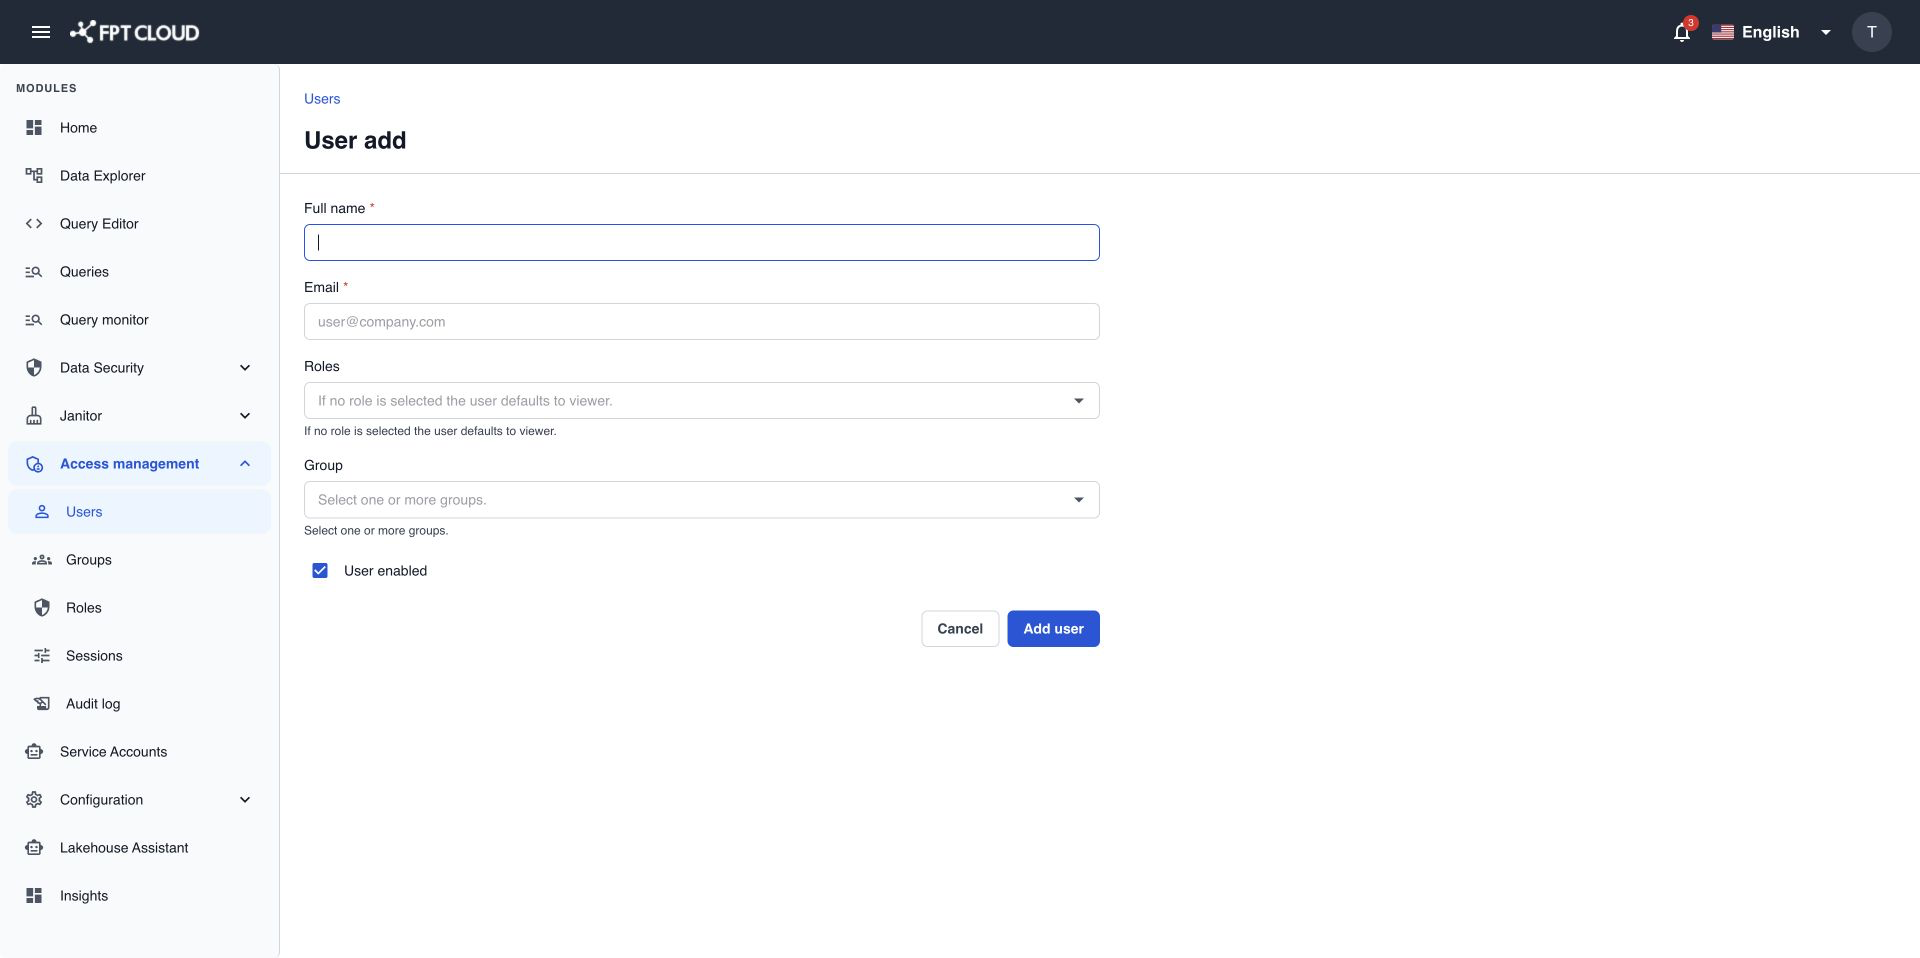This screenshot has height=958, width=1920.
Task: Click the Lakehouse Assistant bot icon
Action: click(34, 848)
